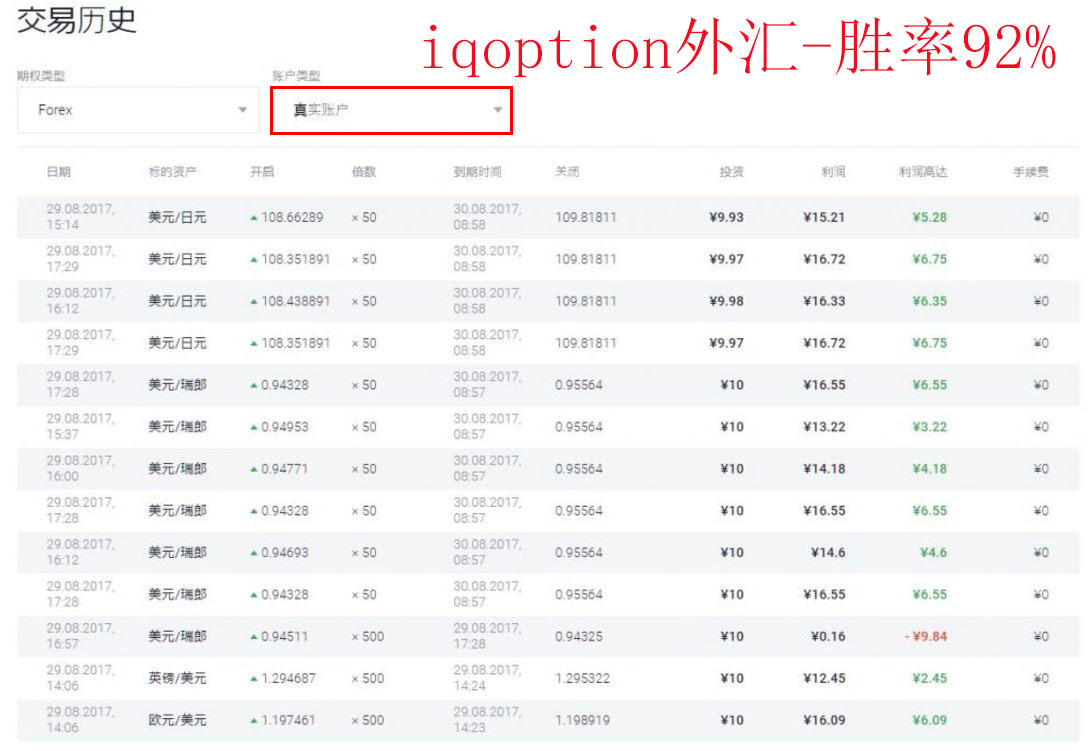Click the red -¥9.84 loss value
The image size is (1091, 751).
(926, 636)
